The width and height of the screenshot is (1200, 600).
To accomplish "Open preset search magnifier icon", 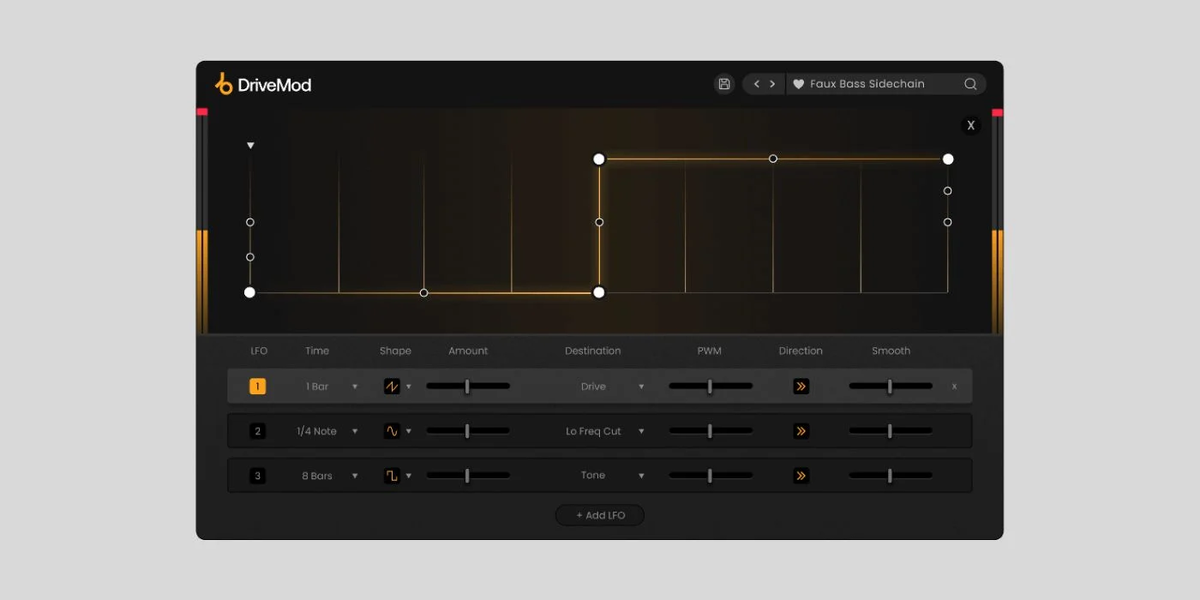I will point(970,84).
